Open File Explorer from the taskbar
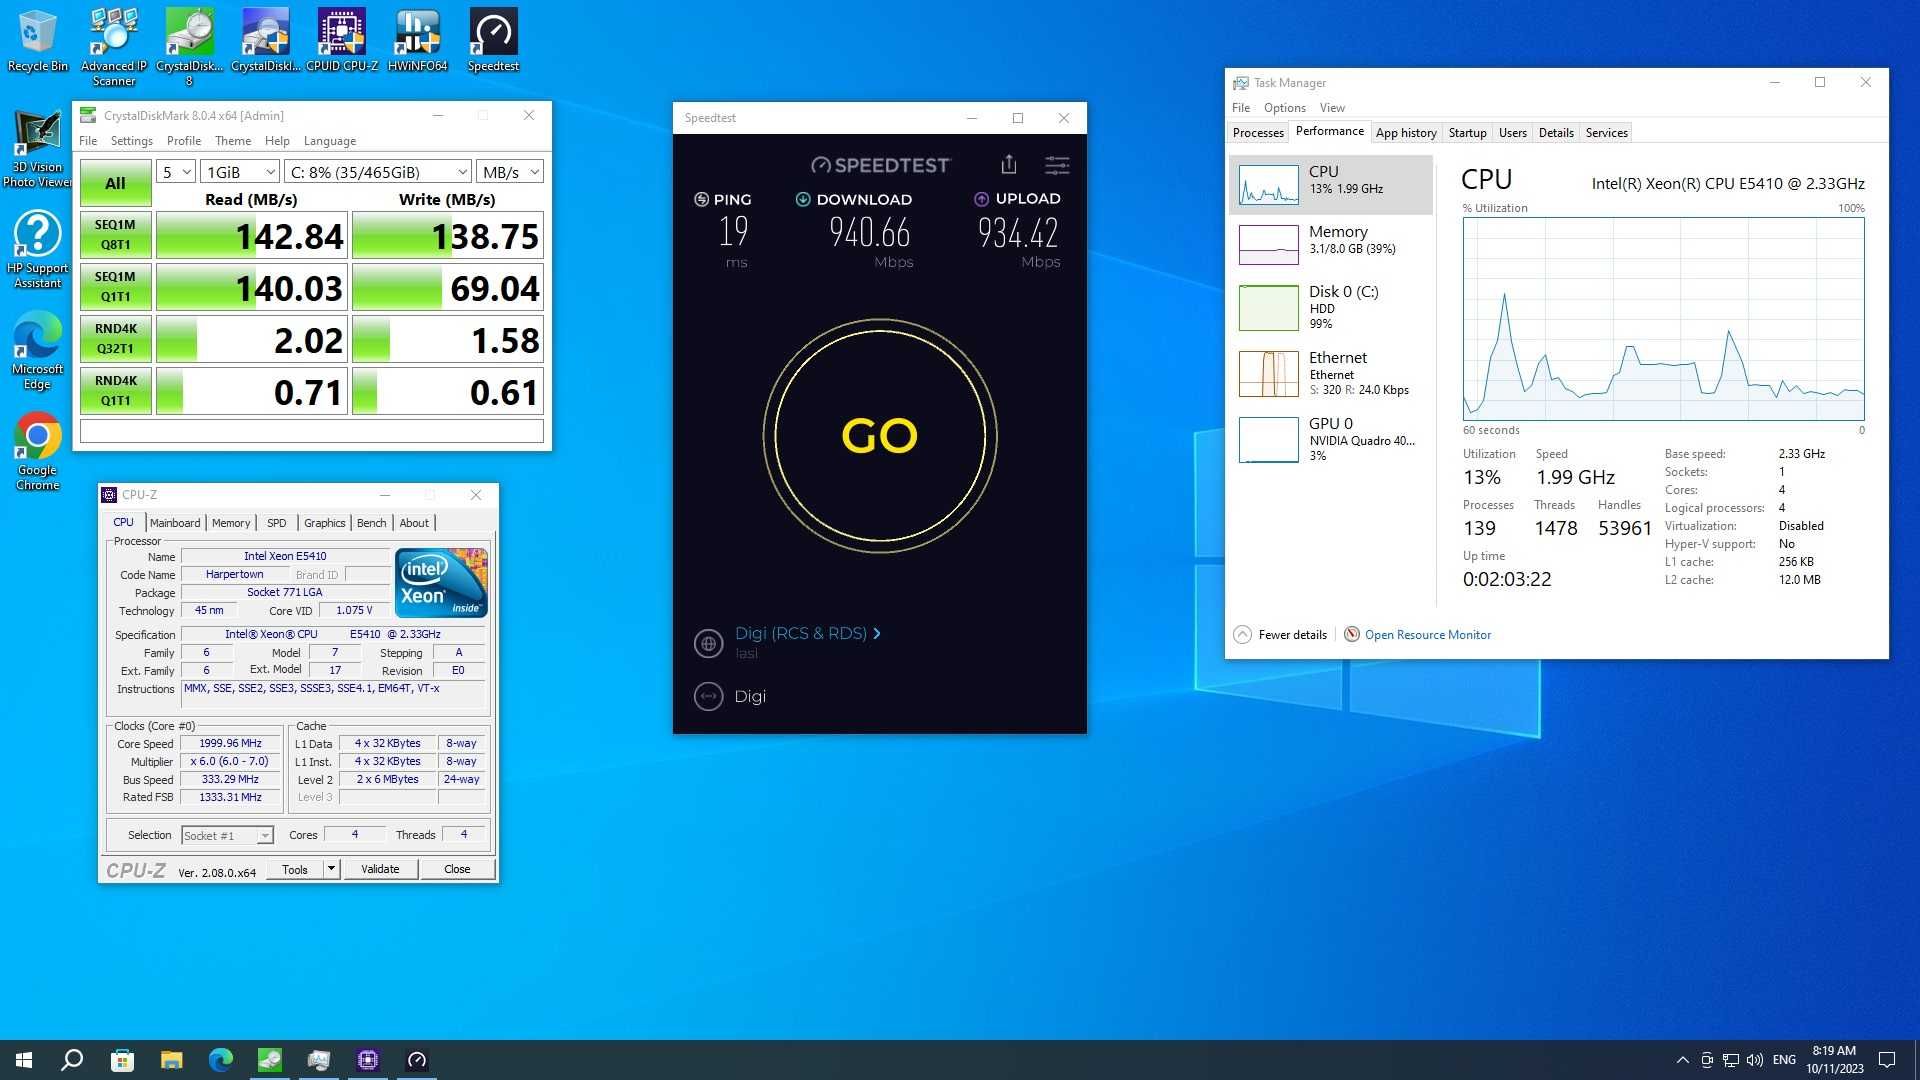Image resolution: width=1920 pixels, height=1080 pixels. pos(171,1060)
